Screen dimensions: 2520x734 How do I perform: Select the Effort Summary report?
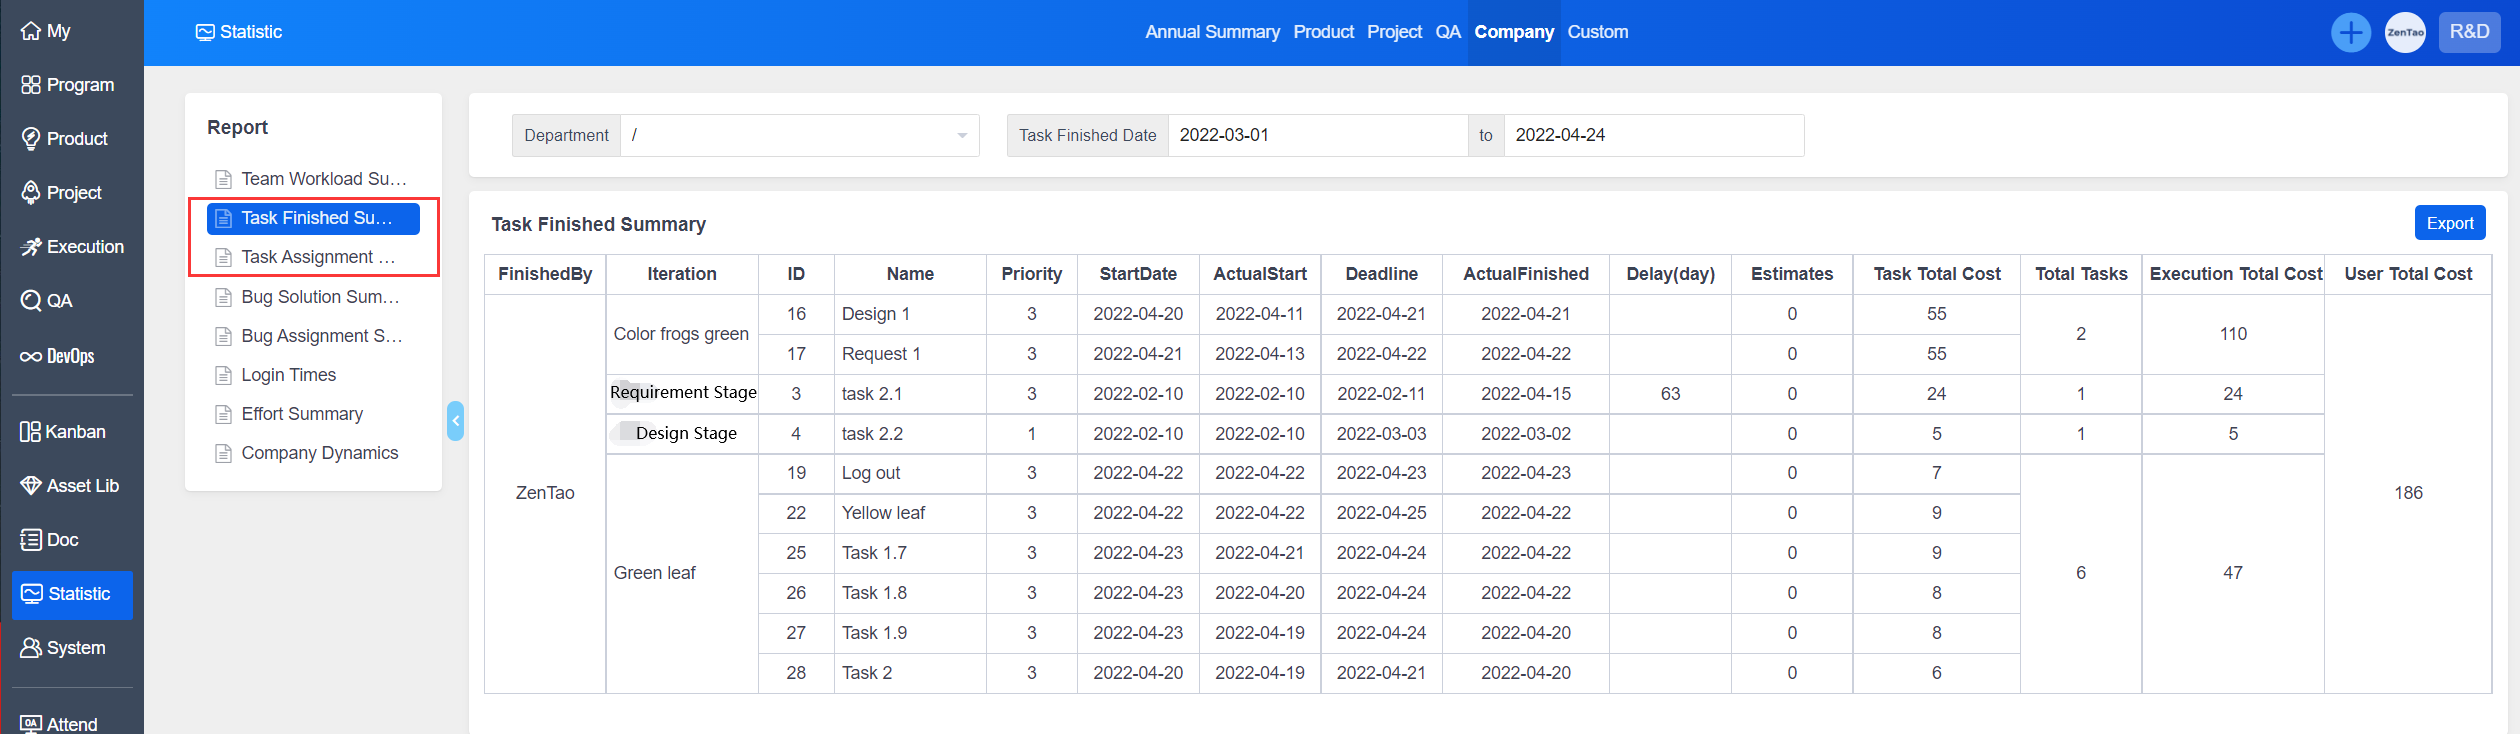pos(301,414)
